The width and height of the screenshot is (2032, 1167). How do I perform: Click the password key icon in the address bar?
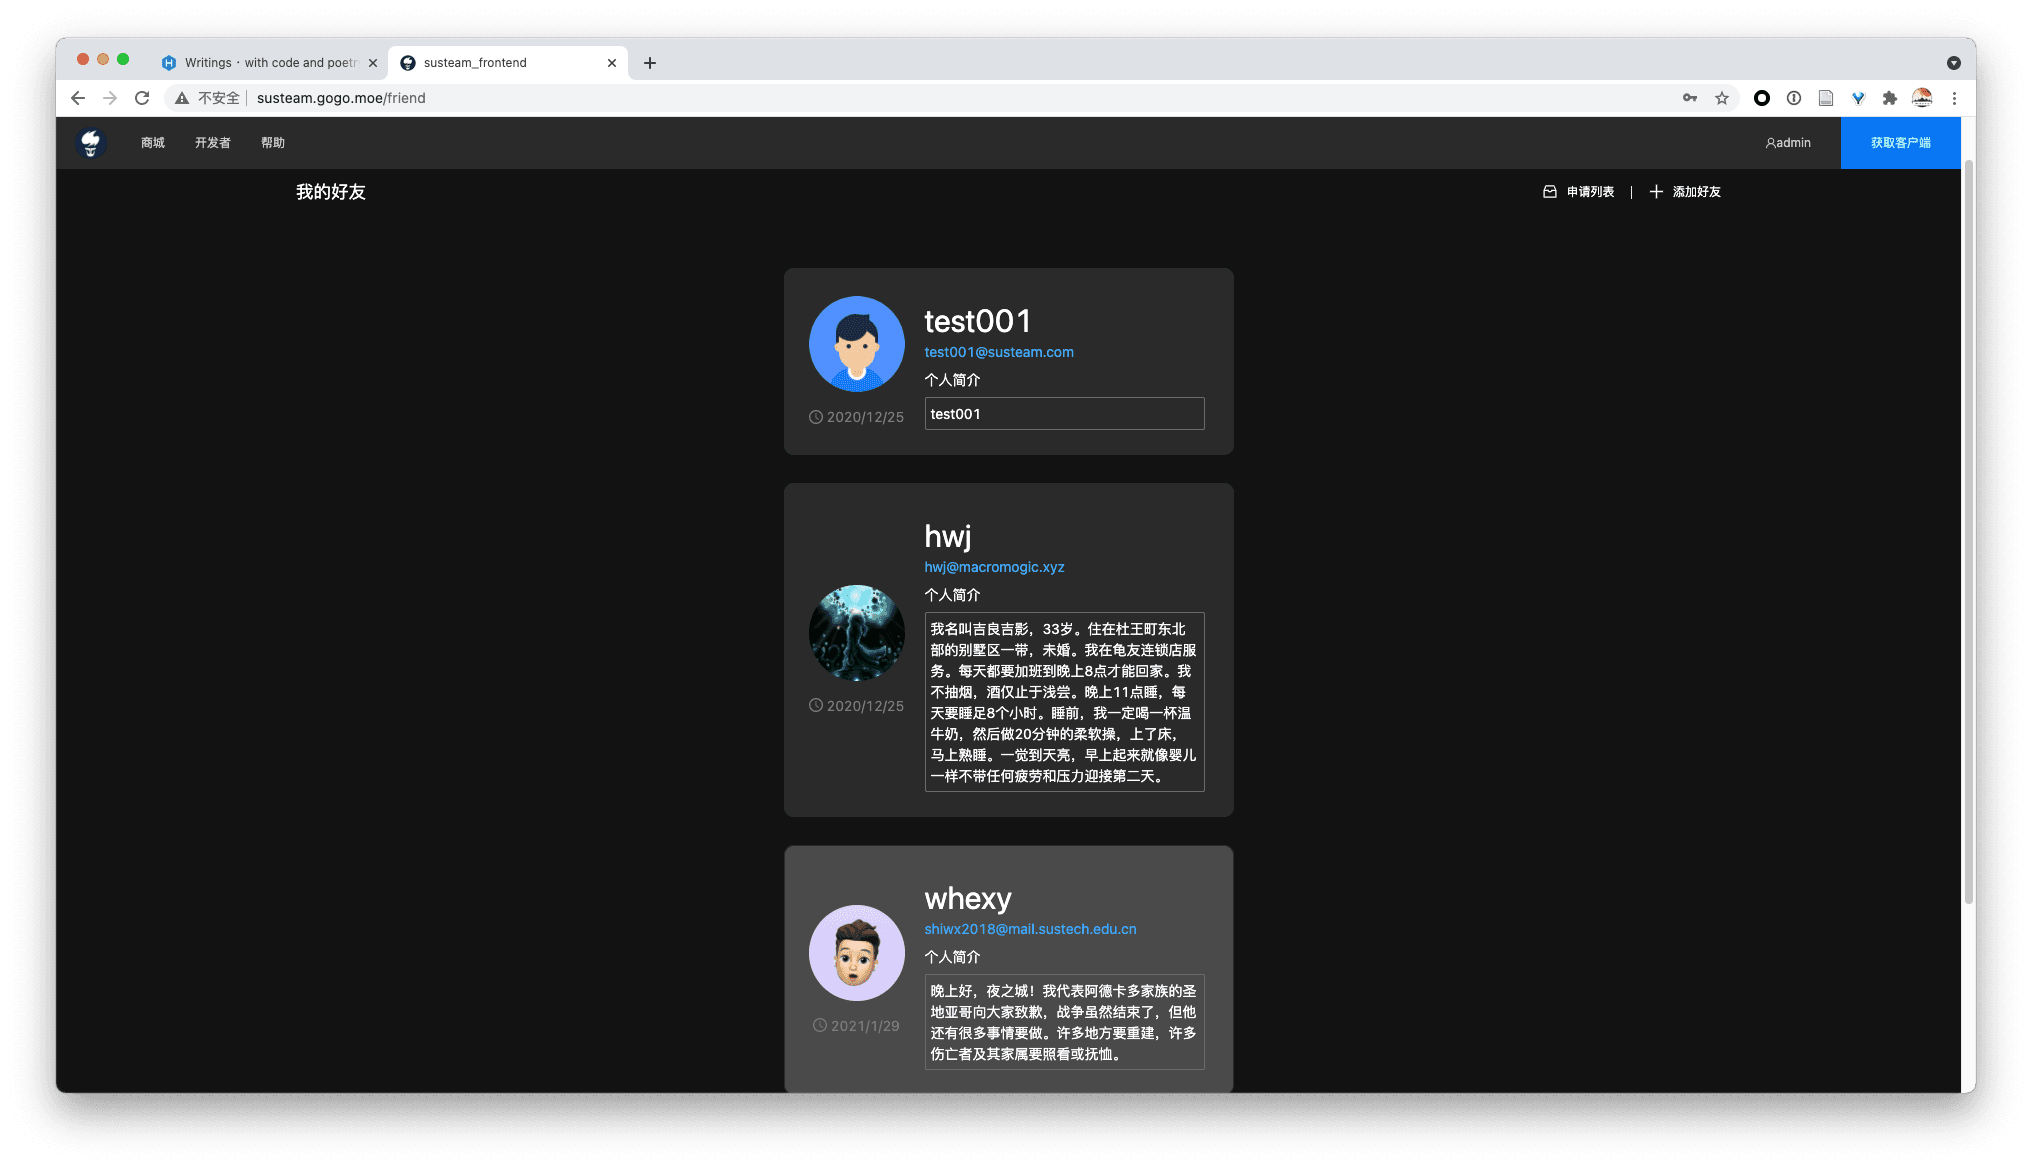1689,98
